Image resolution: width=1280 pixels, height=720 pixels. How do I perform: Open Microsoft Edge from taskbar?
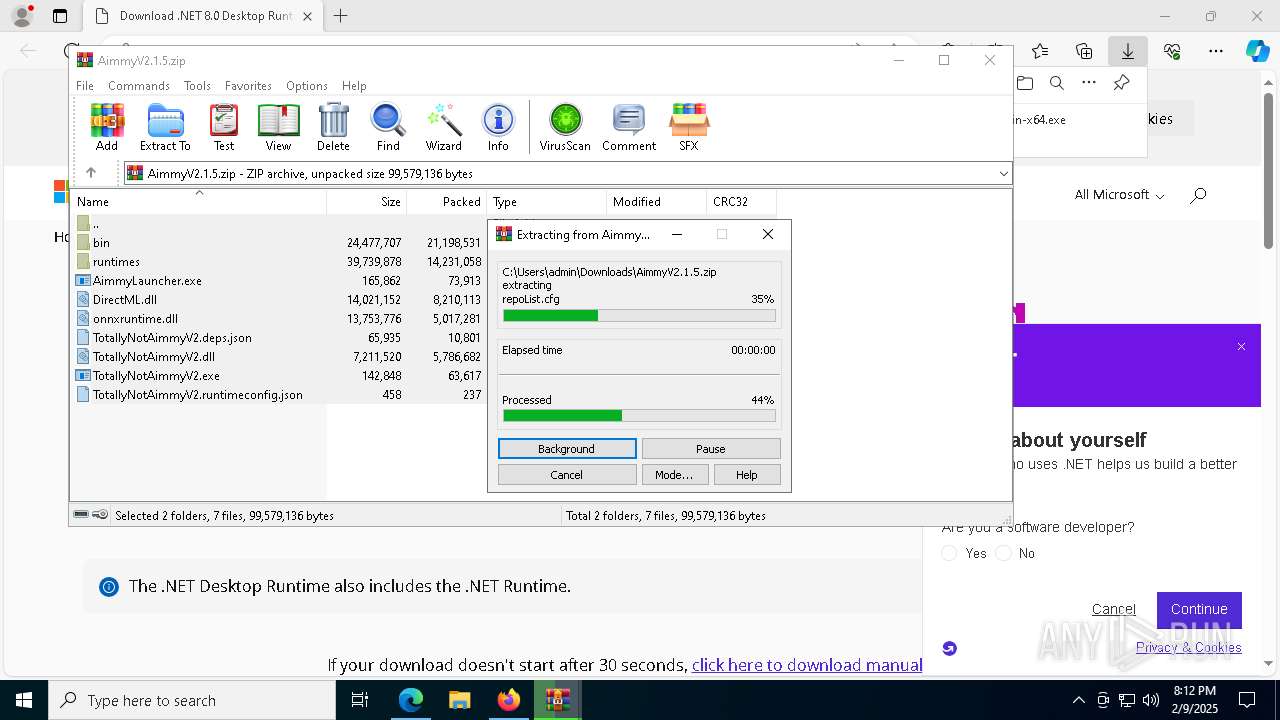click(411, 700)
